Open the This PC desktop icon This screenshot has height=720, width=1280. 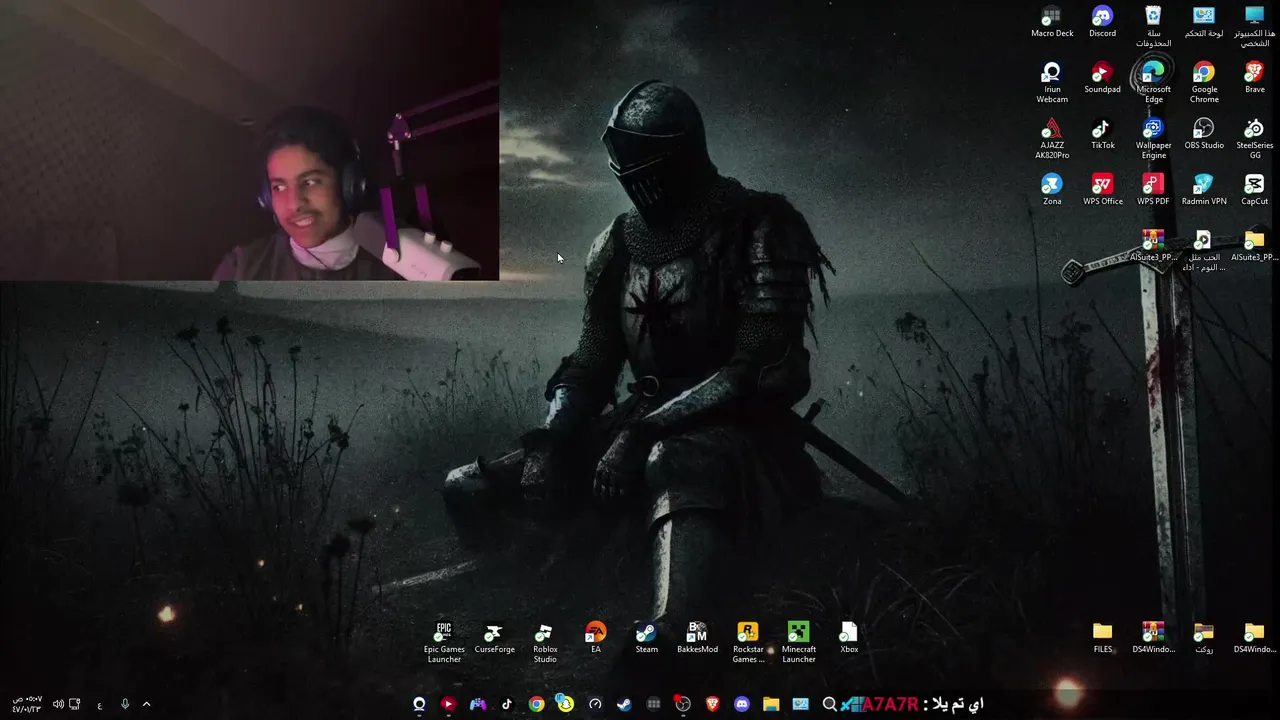[x=1254, y=27]
